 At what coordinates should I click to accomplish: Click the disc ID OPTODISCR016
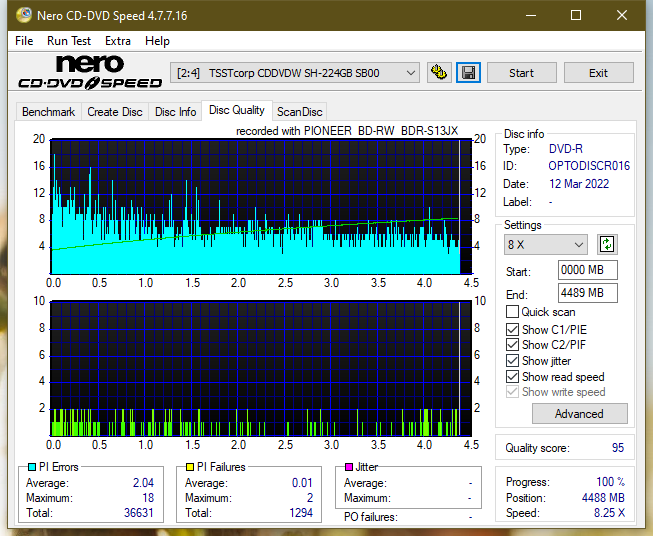(x=589, y=166)
